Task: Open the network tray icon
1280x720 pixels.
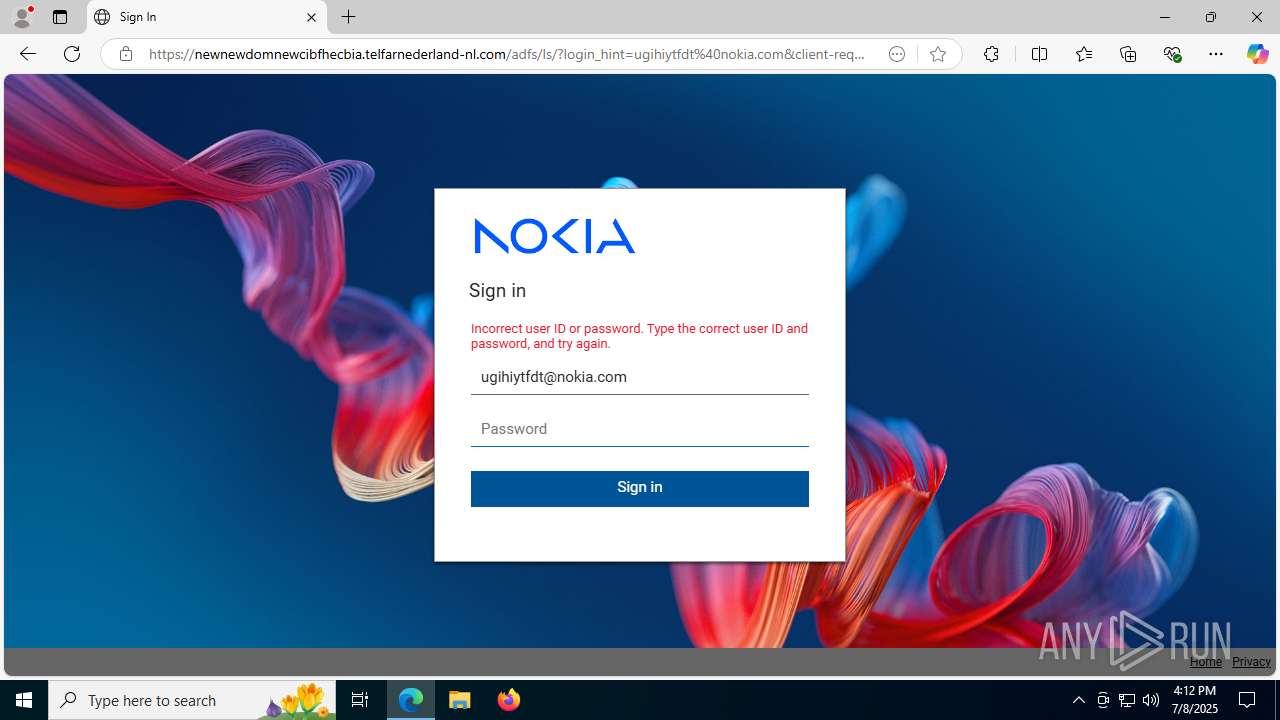Action: coord(1127,700)
